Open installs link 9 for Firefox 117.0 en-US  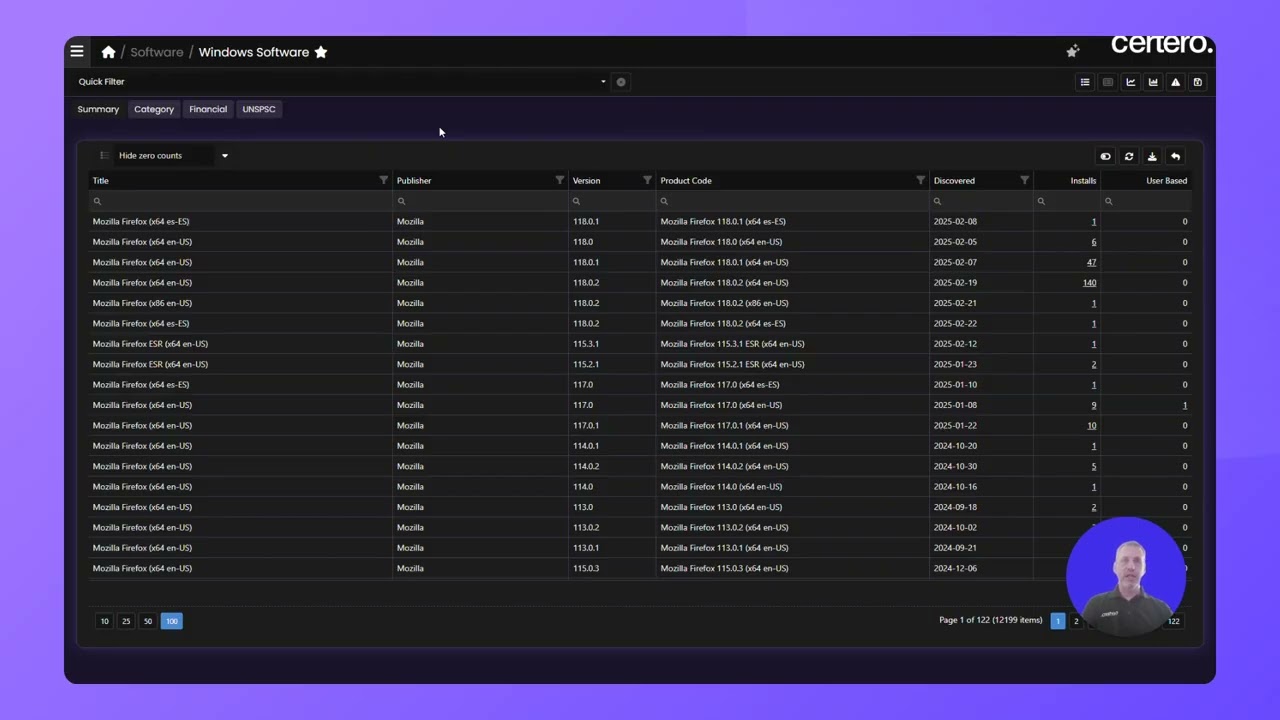(x=1093, y=405)
